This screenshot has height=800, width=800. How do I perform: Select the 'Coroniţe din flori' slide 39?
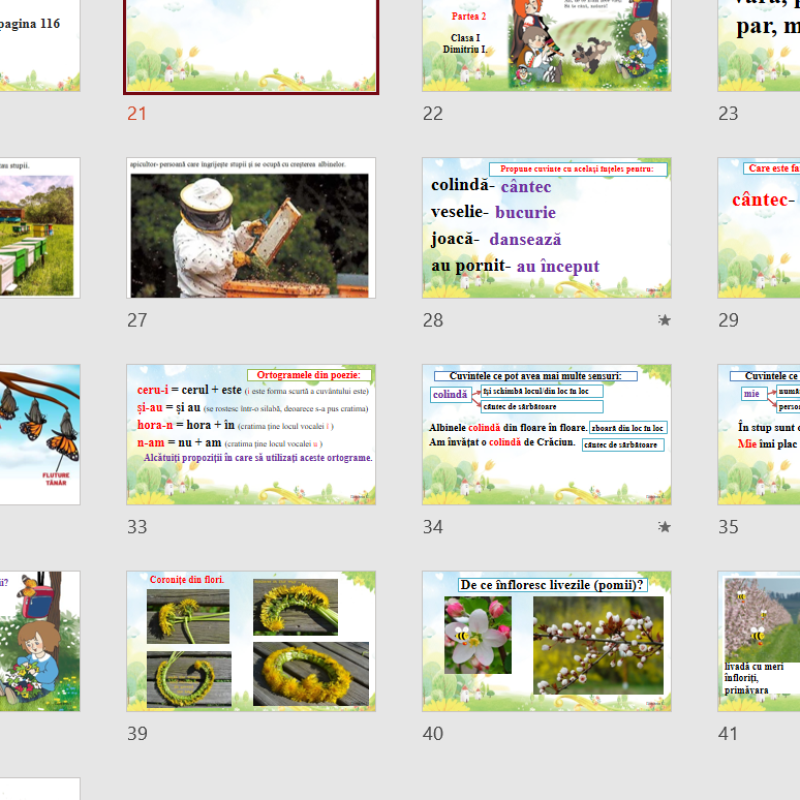pos(251,641)
